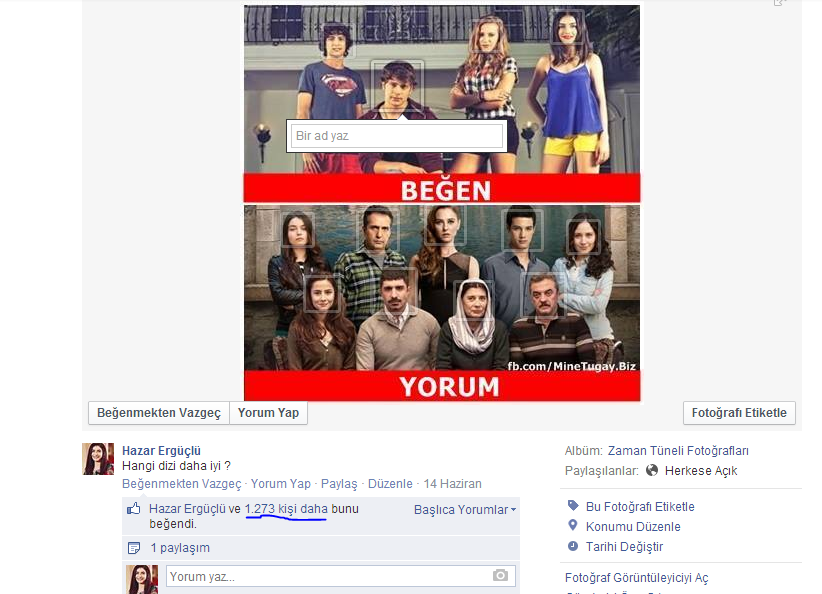Click the face tag box on the mustached man in striped sweater

click(x=544, y=294)
